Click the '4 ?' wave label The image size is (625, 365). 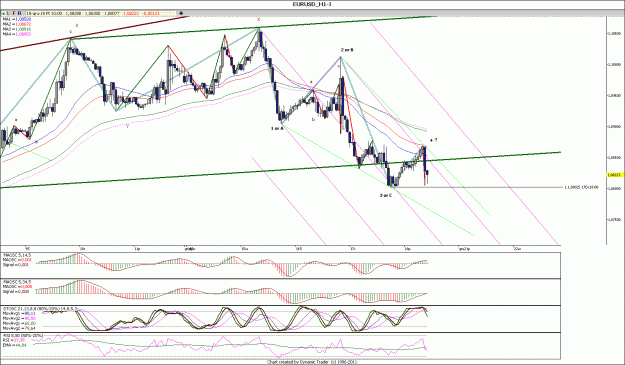434,140
